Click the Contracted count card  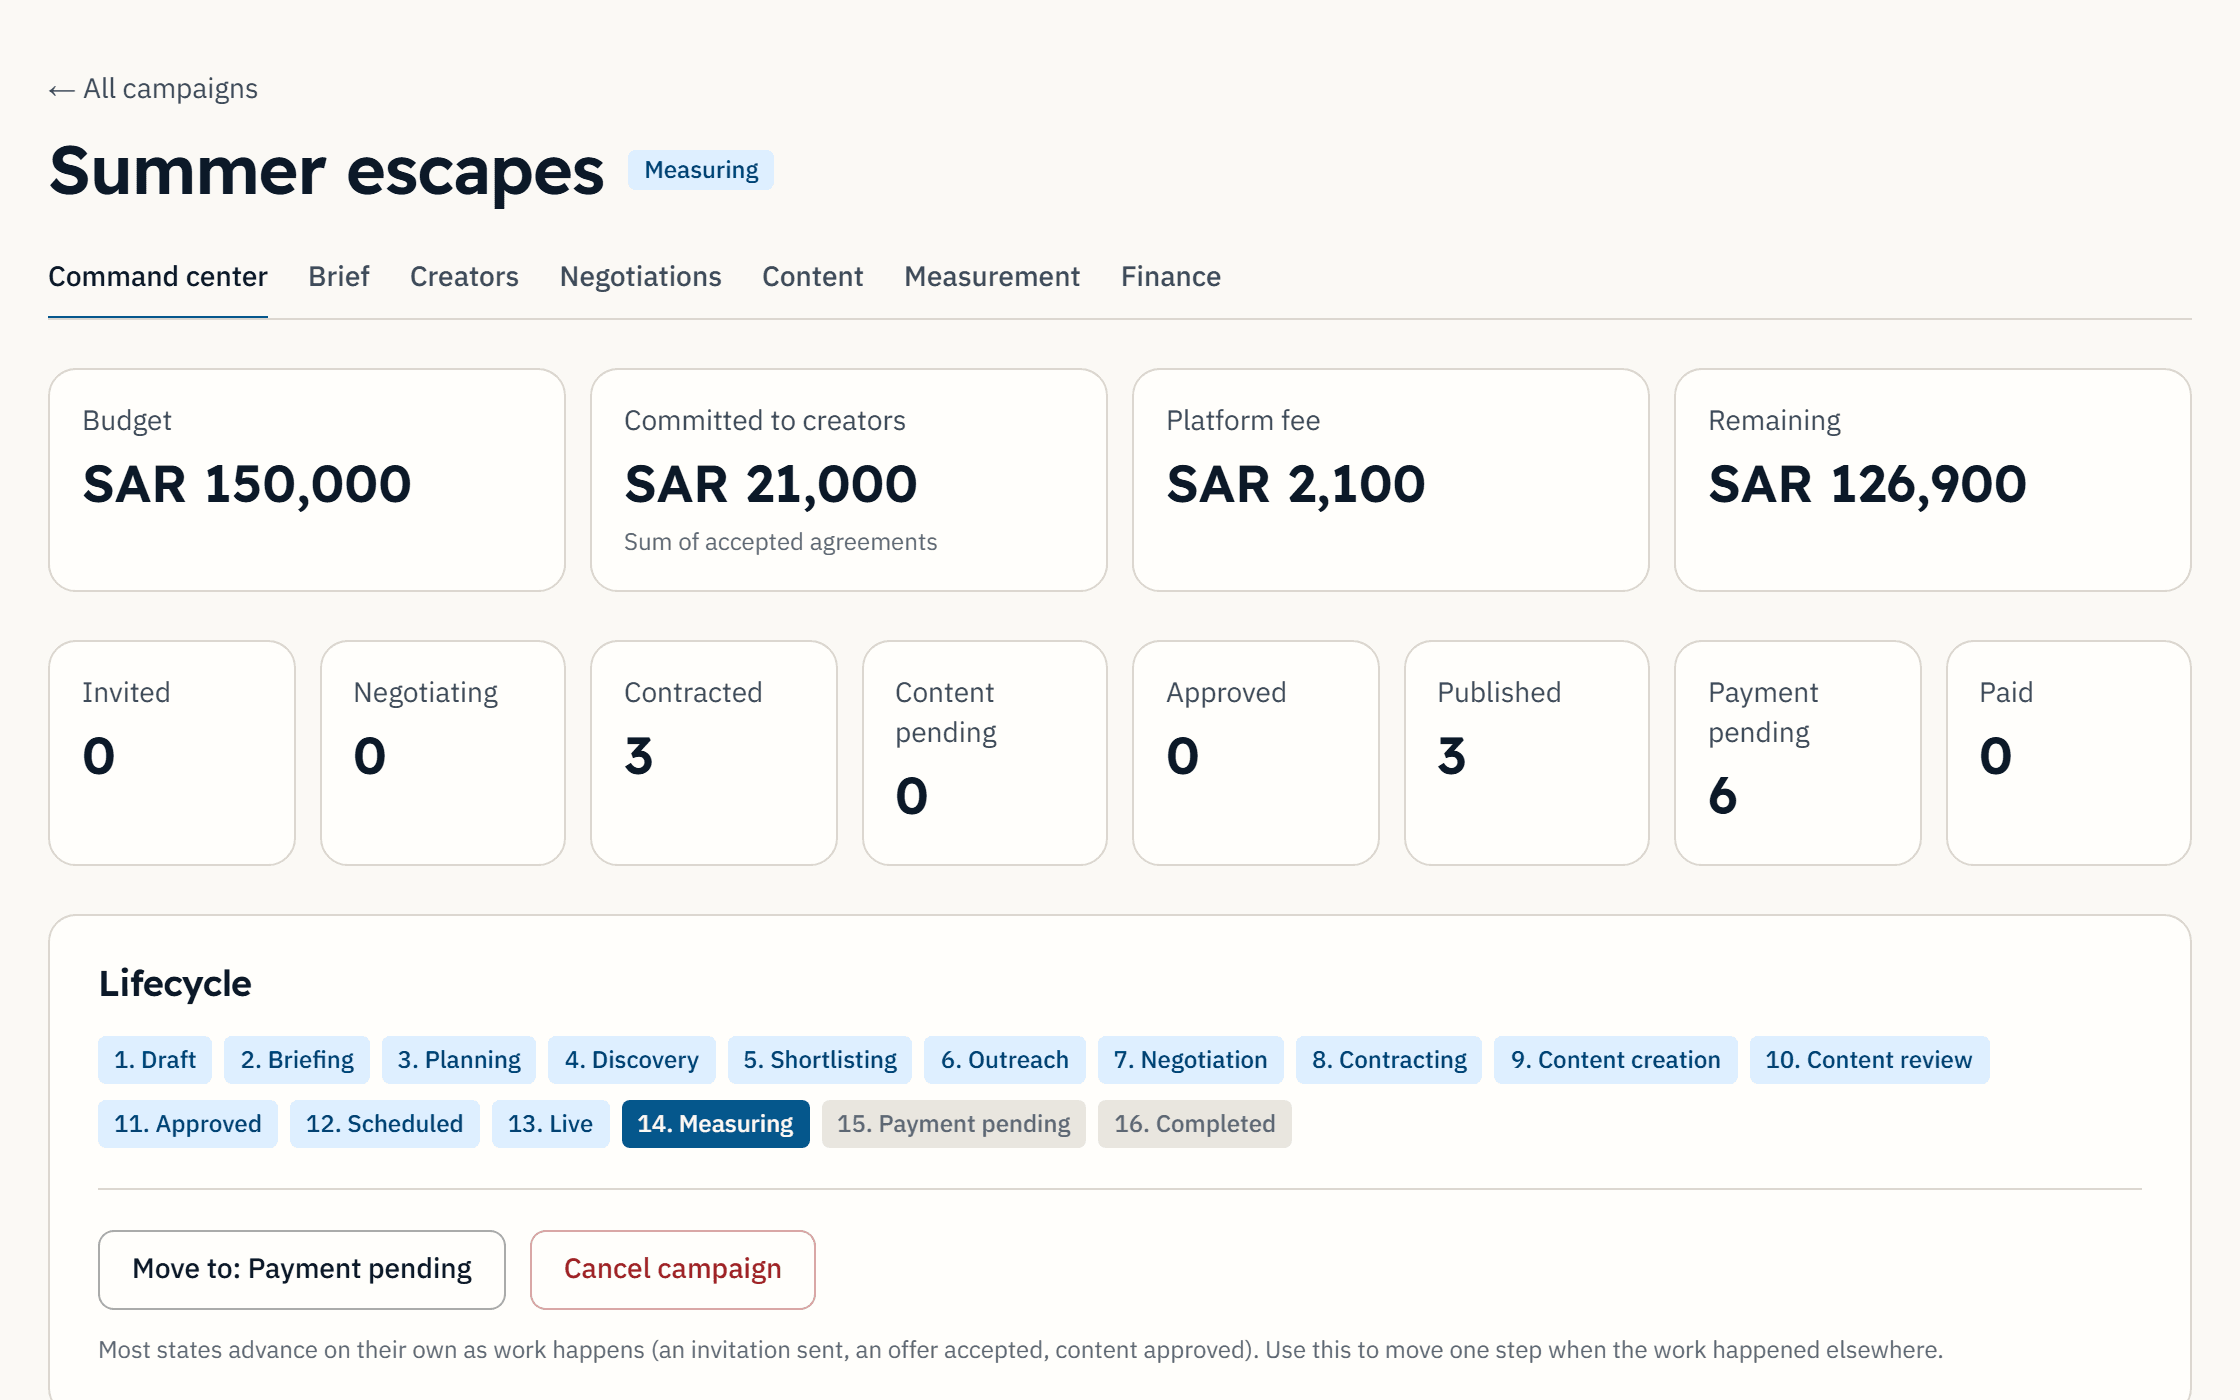[714, 753]
